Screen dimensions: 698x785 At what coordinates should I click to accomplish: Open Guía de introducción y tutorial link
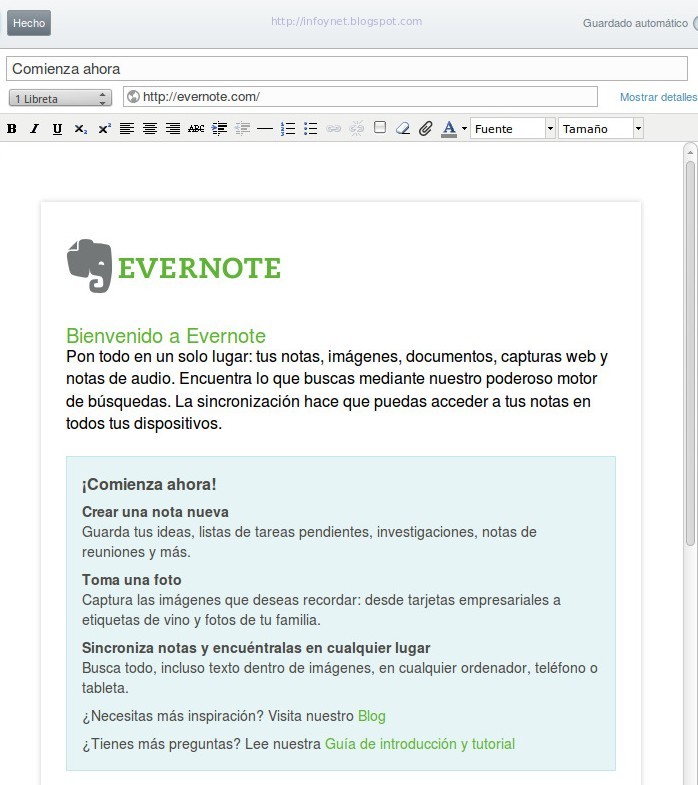[x=420, y=744]
